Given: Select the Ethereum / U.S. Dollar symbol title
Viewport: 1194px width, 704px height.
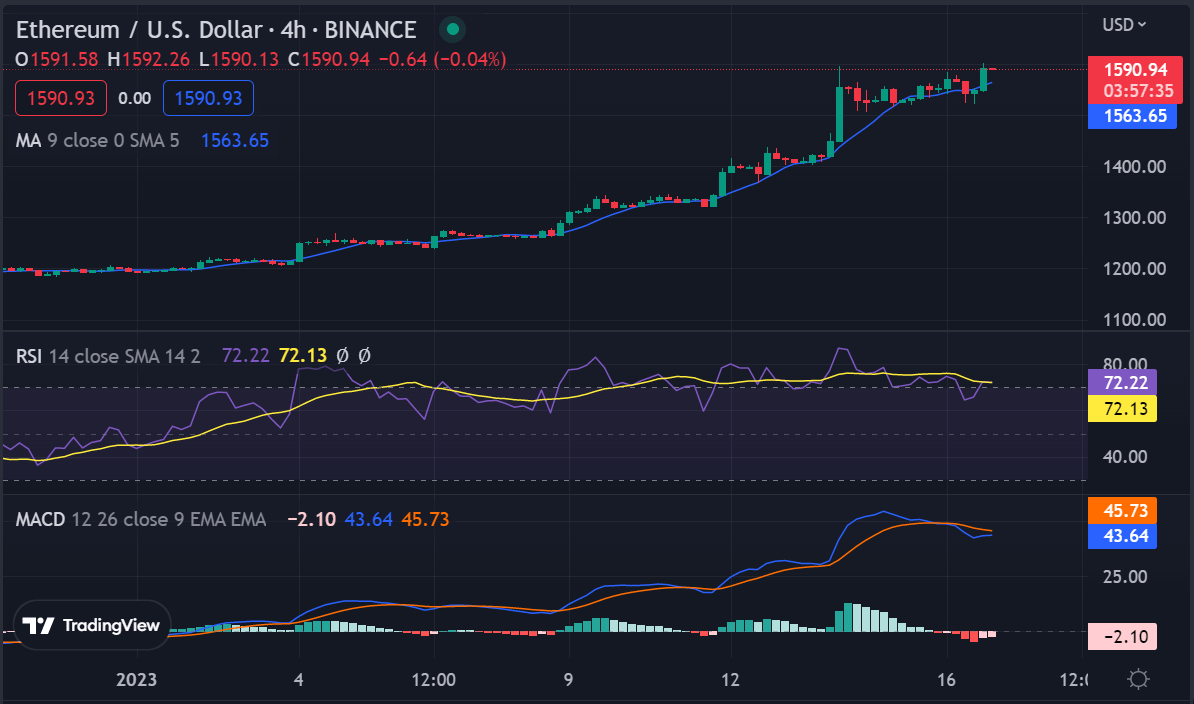Looking at the screenshot, I should [x=216, y=30].
